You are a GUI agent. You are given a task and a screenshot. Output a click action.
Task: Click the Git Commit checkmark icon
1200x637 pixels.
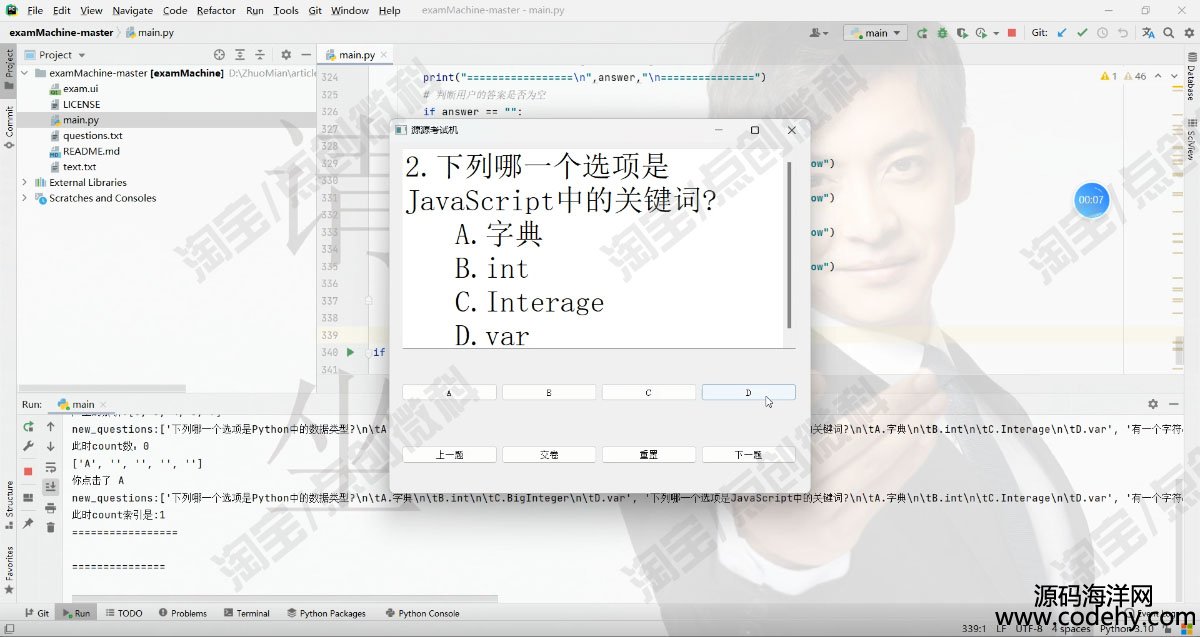(1082, 33)
